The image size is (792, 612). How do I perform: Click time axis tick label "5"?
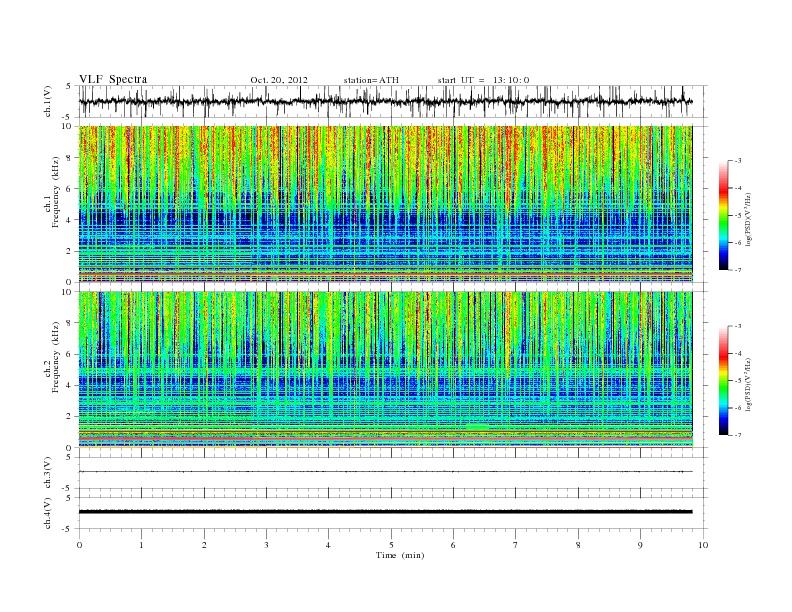(x=391, y=545)
